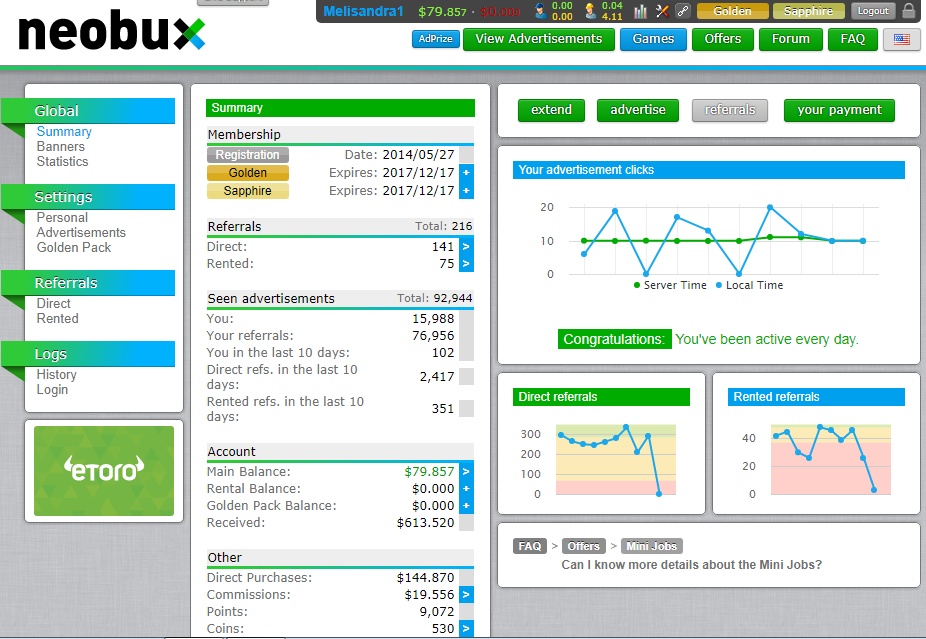The image size is (926, 639).
Task: Click the plus icon next to Sapphire expiry
Action: point(466,191)
